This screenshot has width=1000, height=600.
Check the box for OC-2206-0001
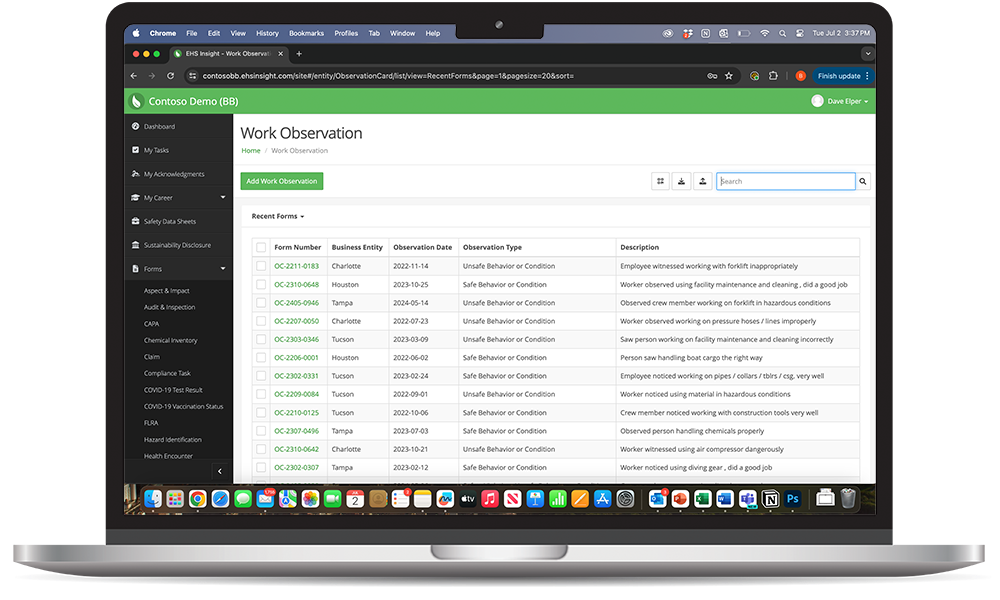(261, 358)
